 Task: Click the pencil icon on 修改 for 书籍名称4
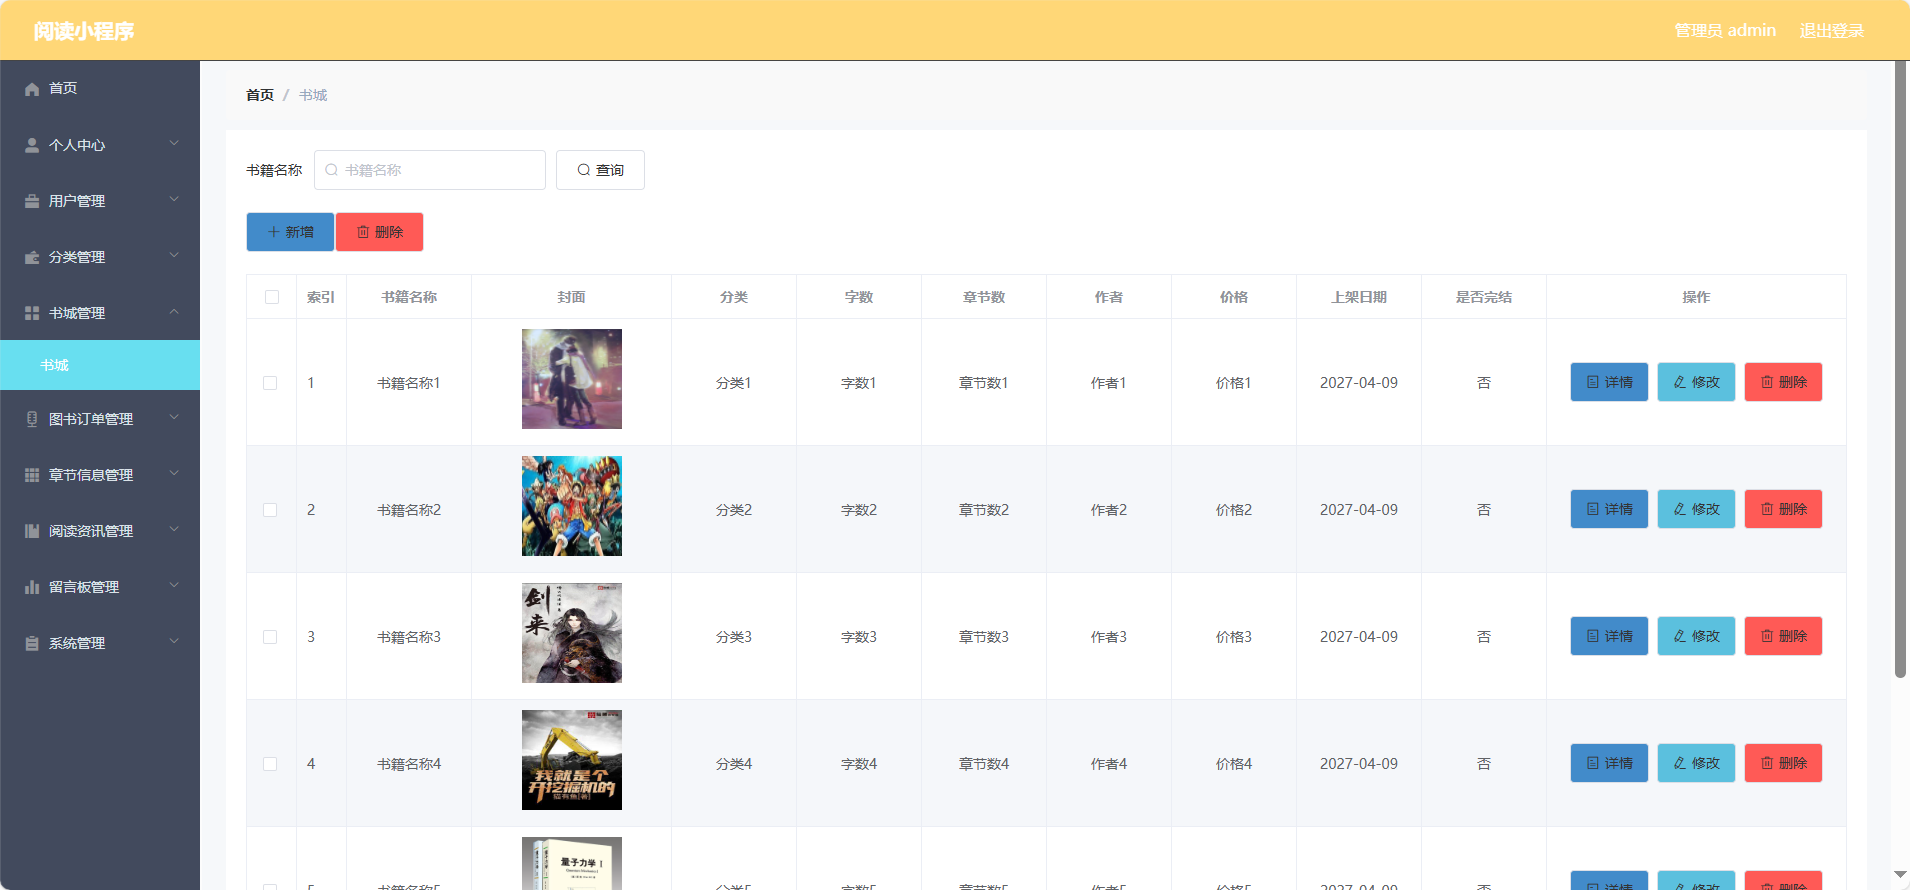click(1680, 763)
